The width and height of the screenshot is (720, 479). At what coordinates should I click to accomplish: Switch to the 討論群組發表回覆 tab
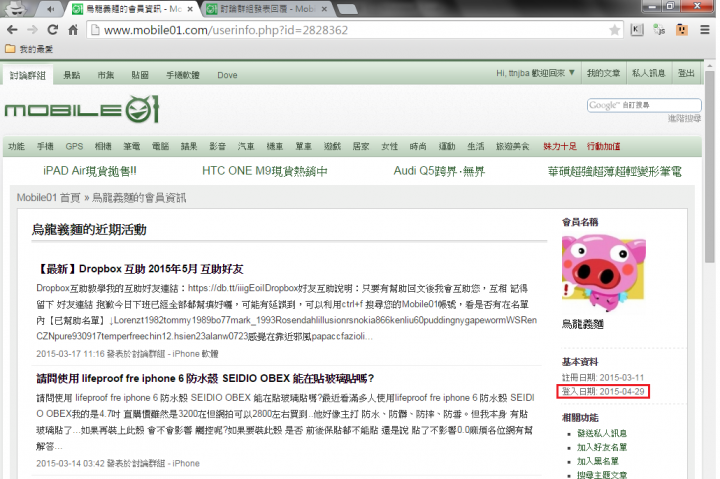pyautogui.click(x=266, y=9)
